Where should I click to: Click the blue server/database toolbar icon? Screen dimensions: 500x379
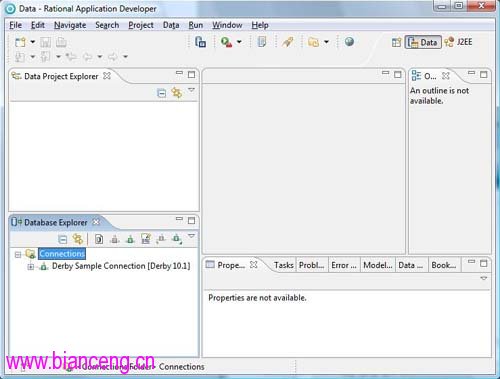pos(200,42)
